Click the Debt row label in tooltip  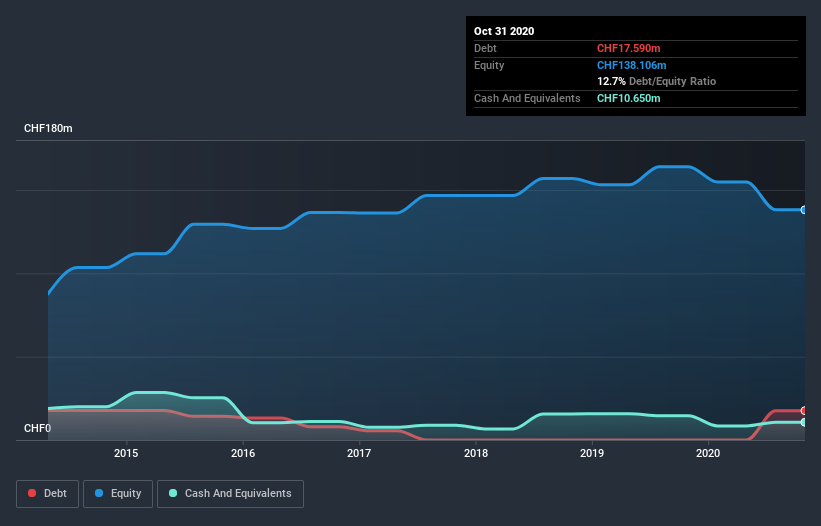[x=485, y=48]
